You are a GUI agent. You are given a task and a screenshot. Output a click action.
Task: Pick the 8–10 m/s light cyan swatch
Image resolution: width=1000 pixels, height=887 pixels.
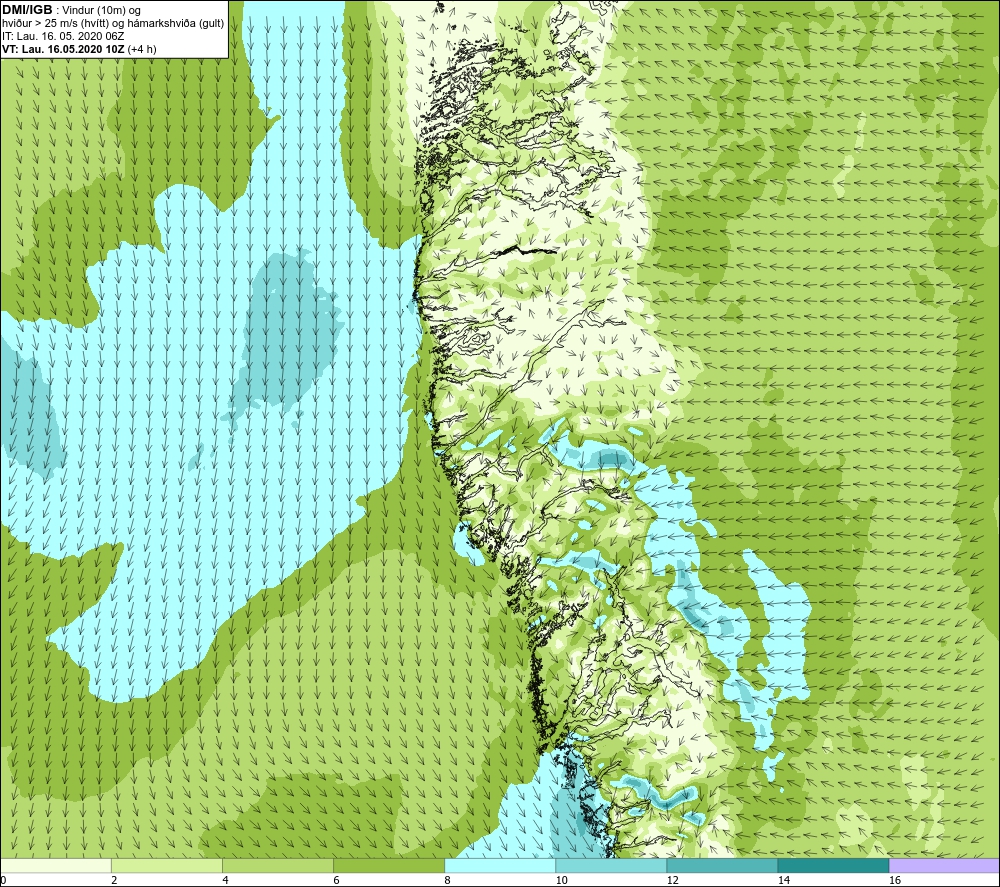[x=500, y=865]
